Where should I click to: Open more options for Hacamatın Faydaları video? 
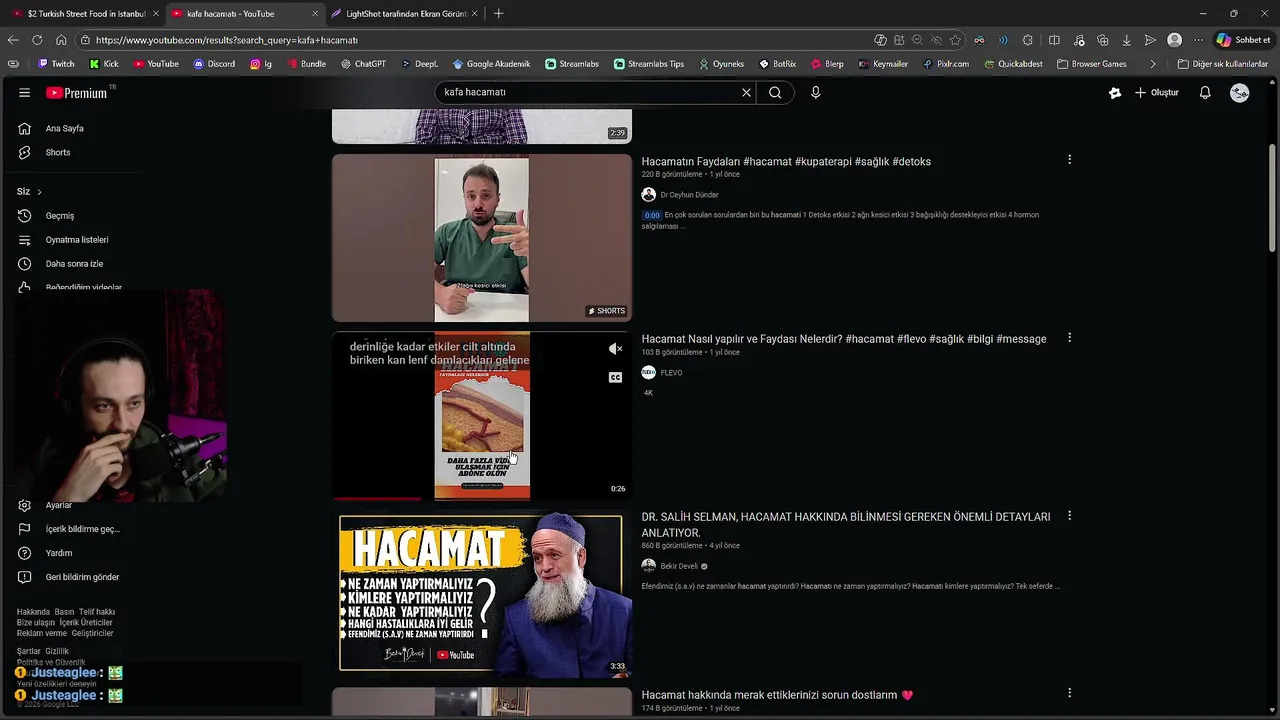[x=1069, y=160]
